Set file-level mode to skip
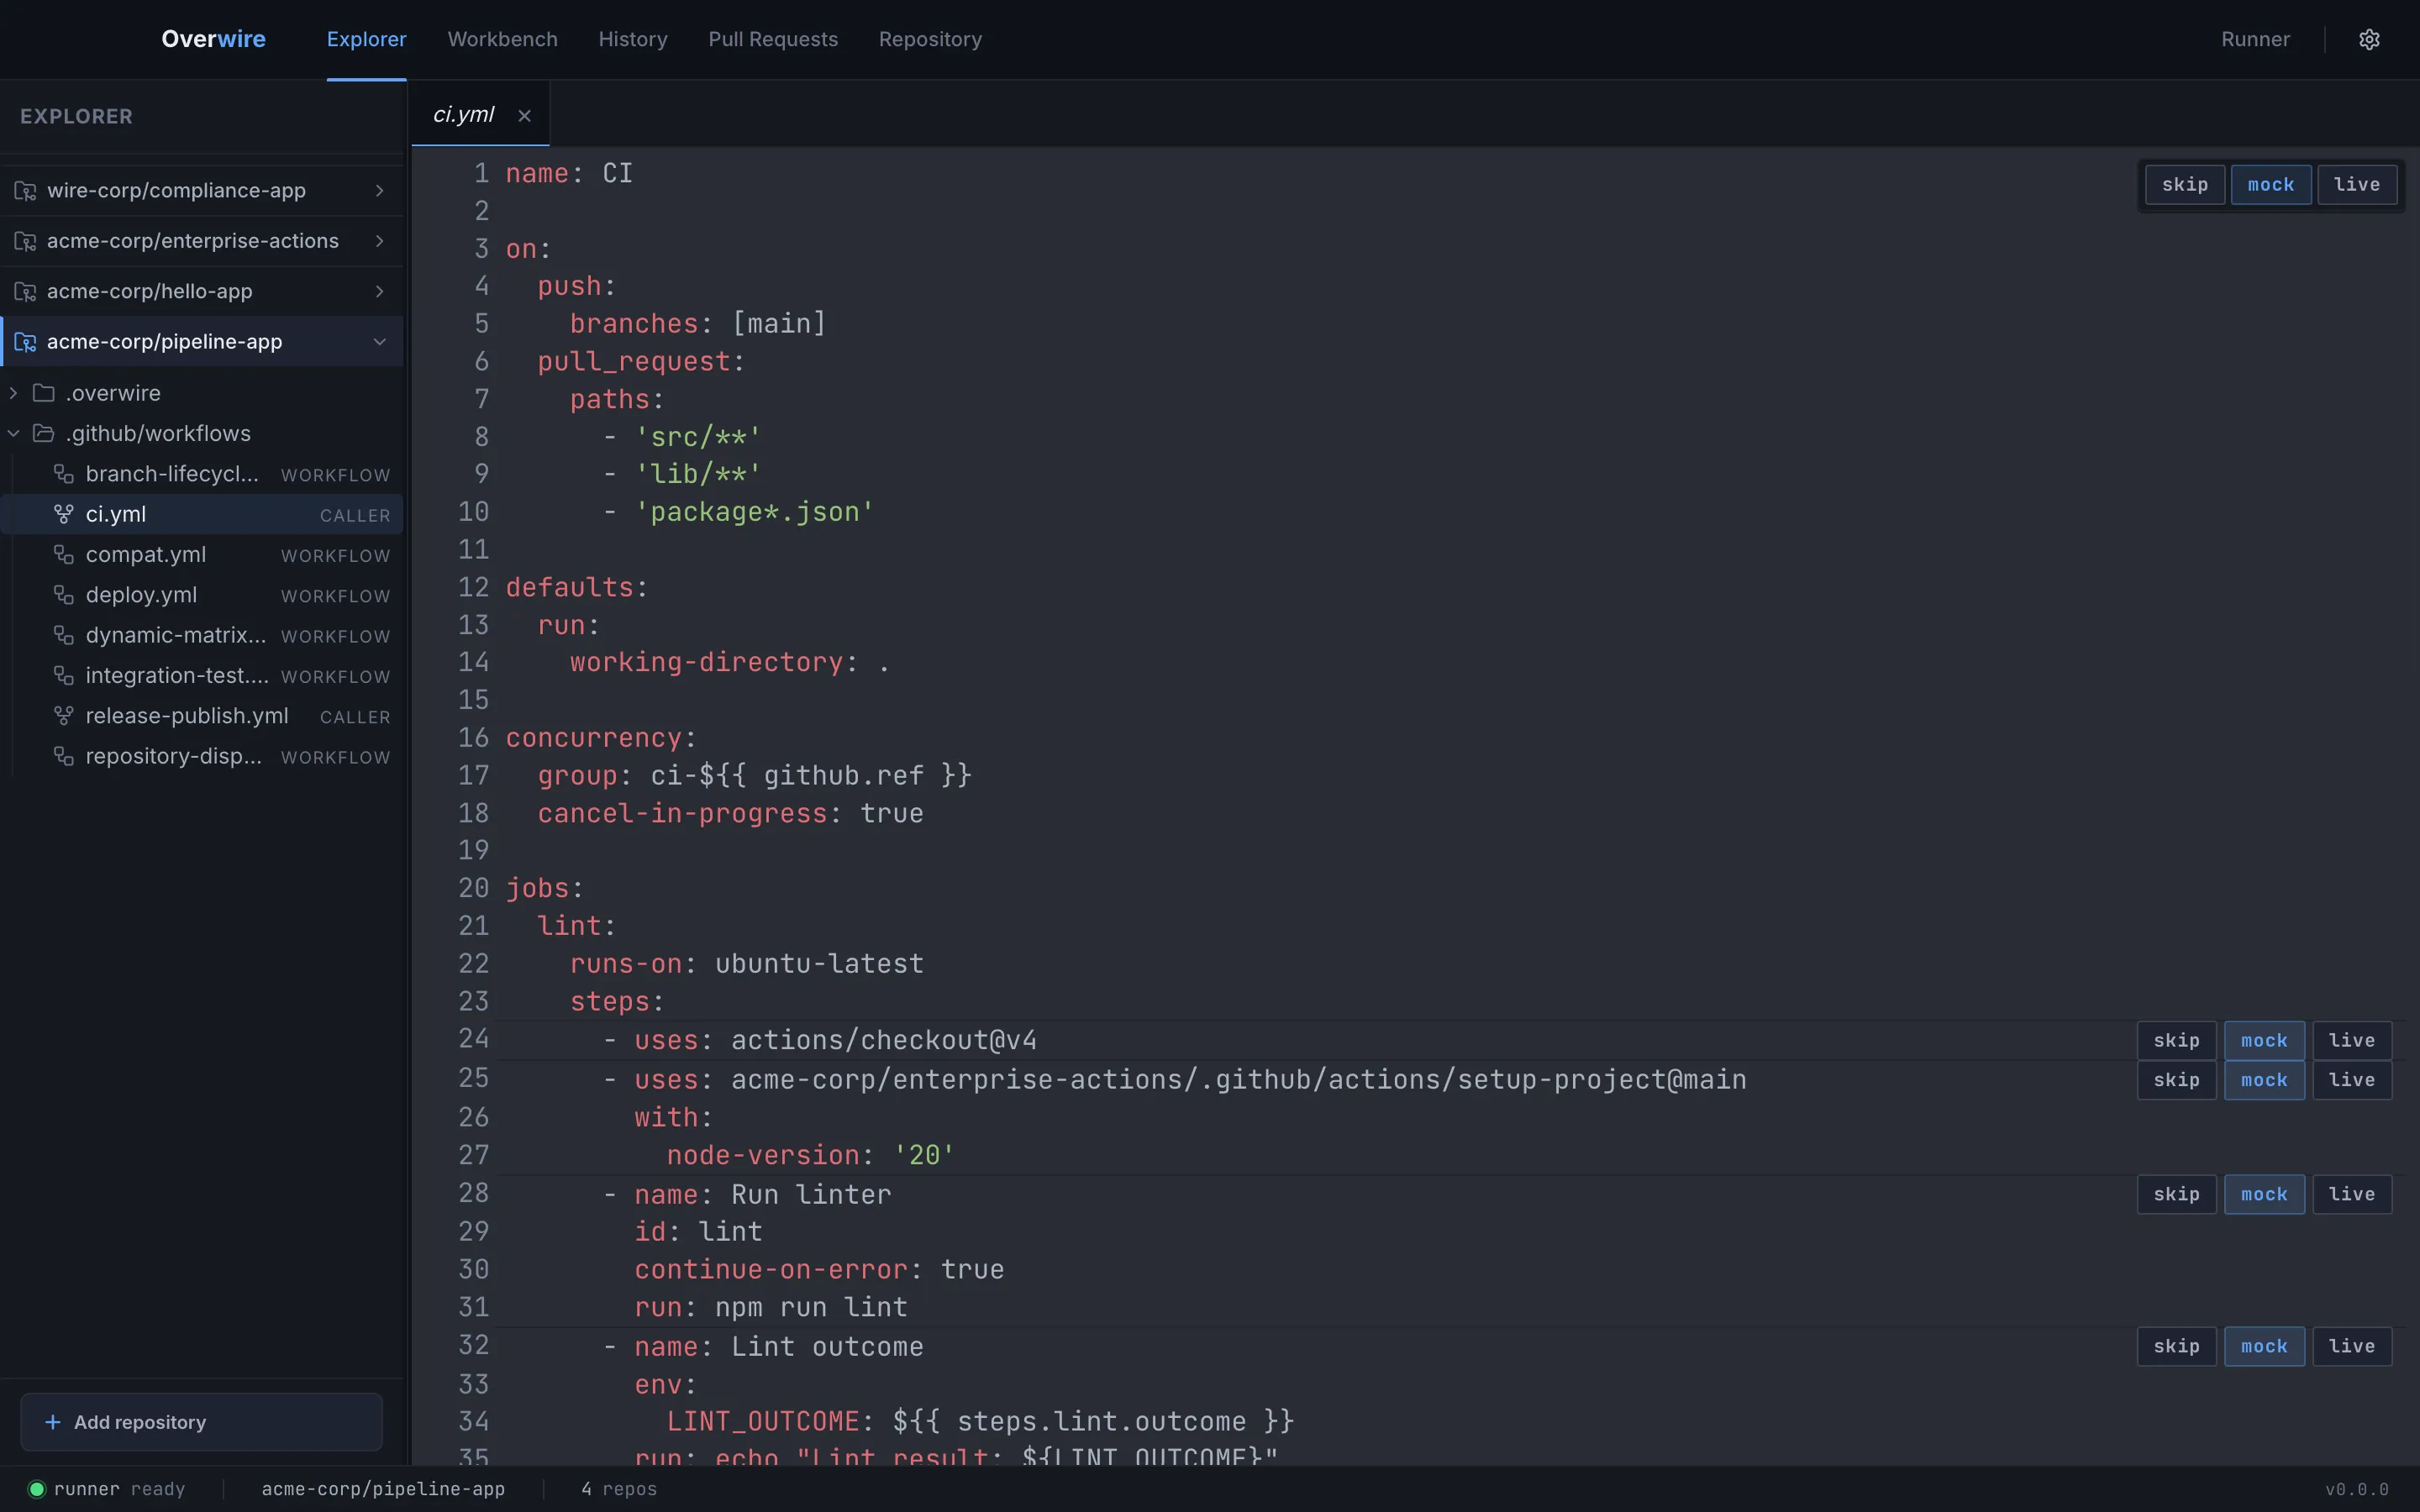The image size is (2420, 1512). point(2185,184)
